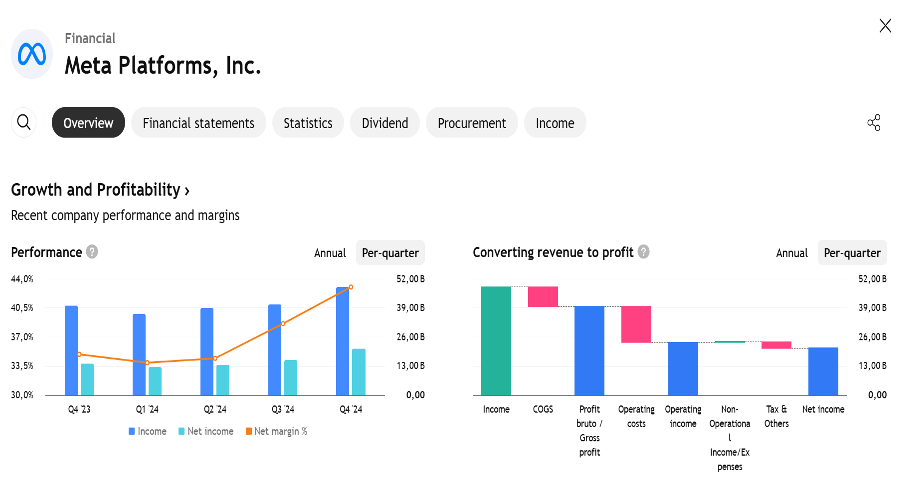This screenshot has width=906, height=488.
Task: Click the green Income waterfall bar
Action: (496, 341)
